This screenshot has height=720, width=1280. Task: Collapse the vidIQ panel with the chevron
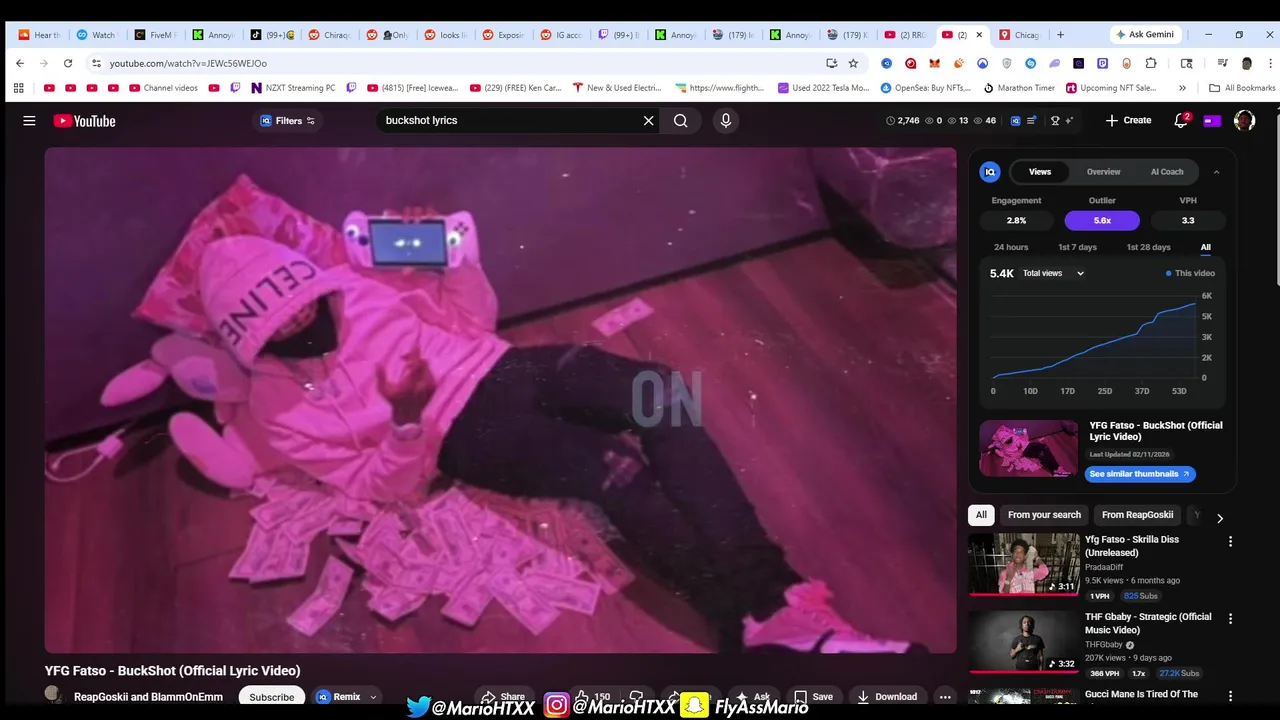(x=1216, y=172)
